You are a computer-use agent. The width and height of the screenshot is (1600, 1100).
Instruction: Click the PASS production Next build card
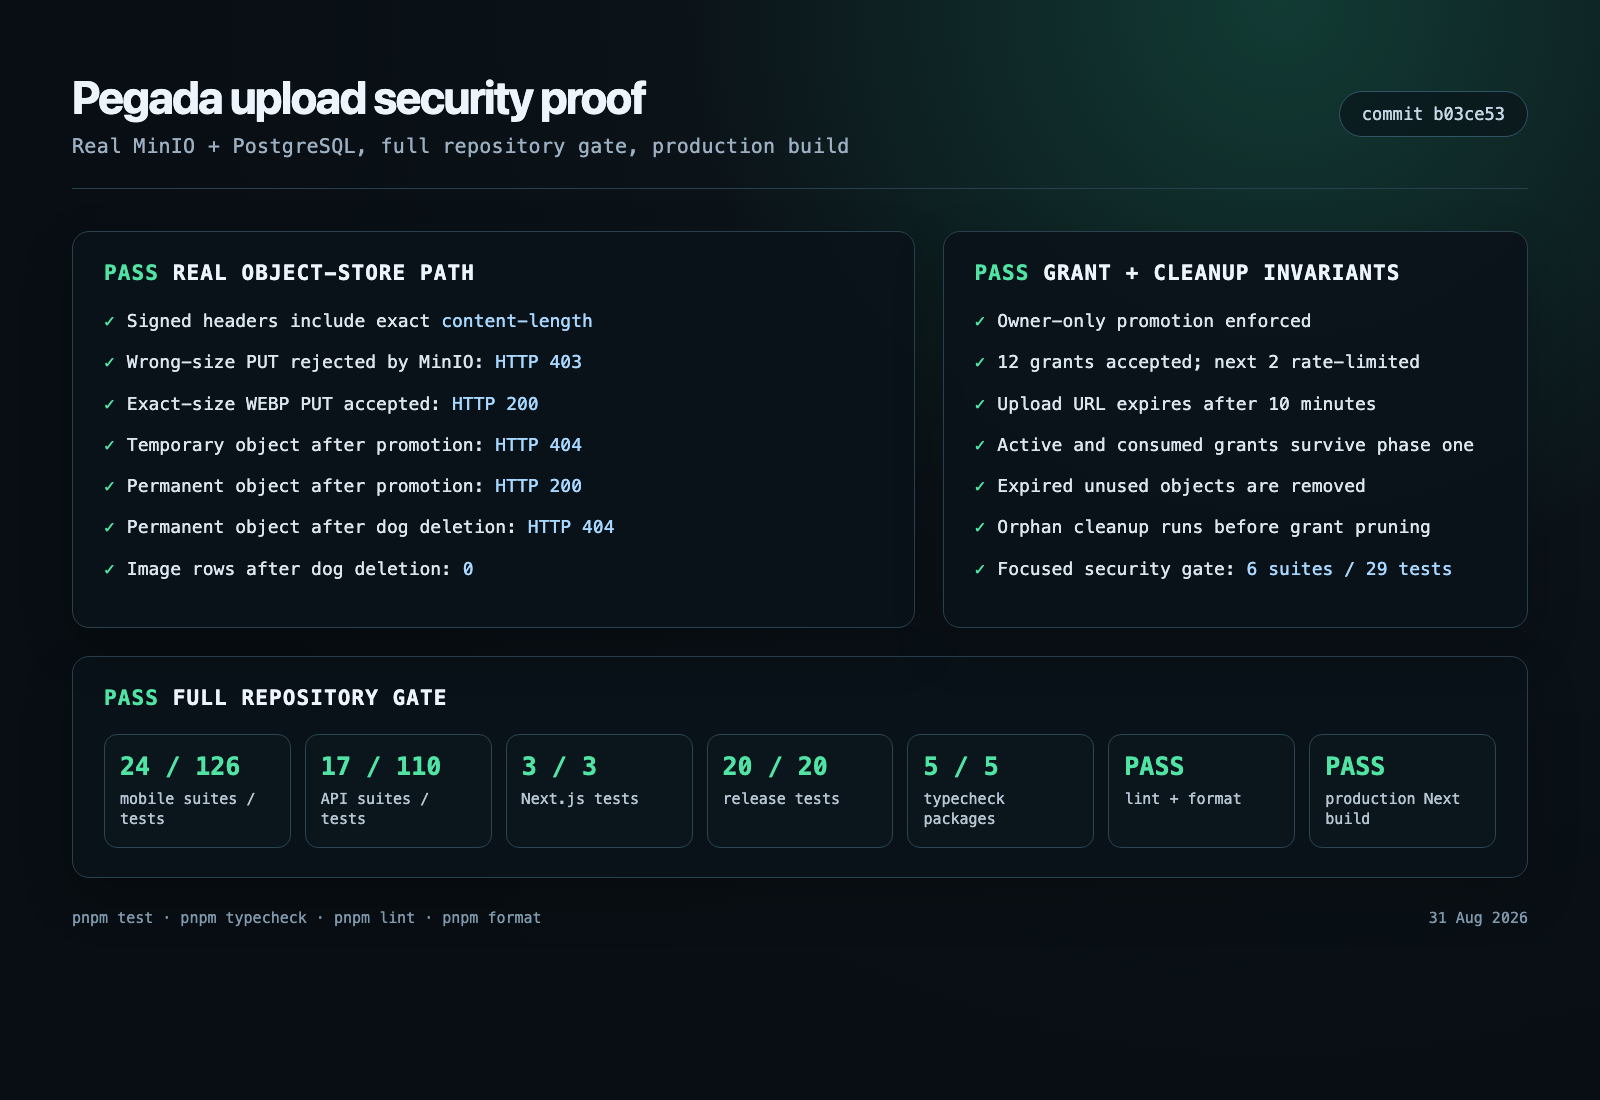coord(1402,791)
